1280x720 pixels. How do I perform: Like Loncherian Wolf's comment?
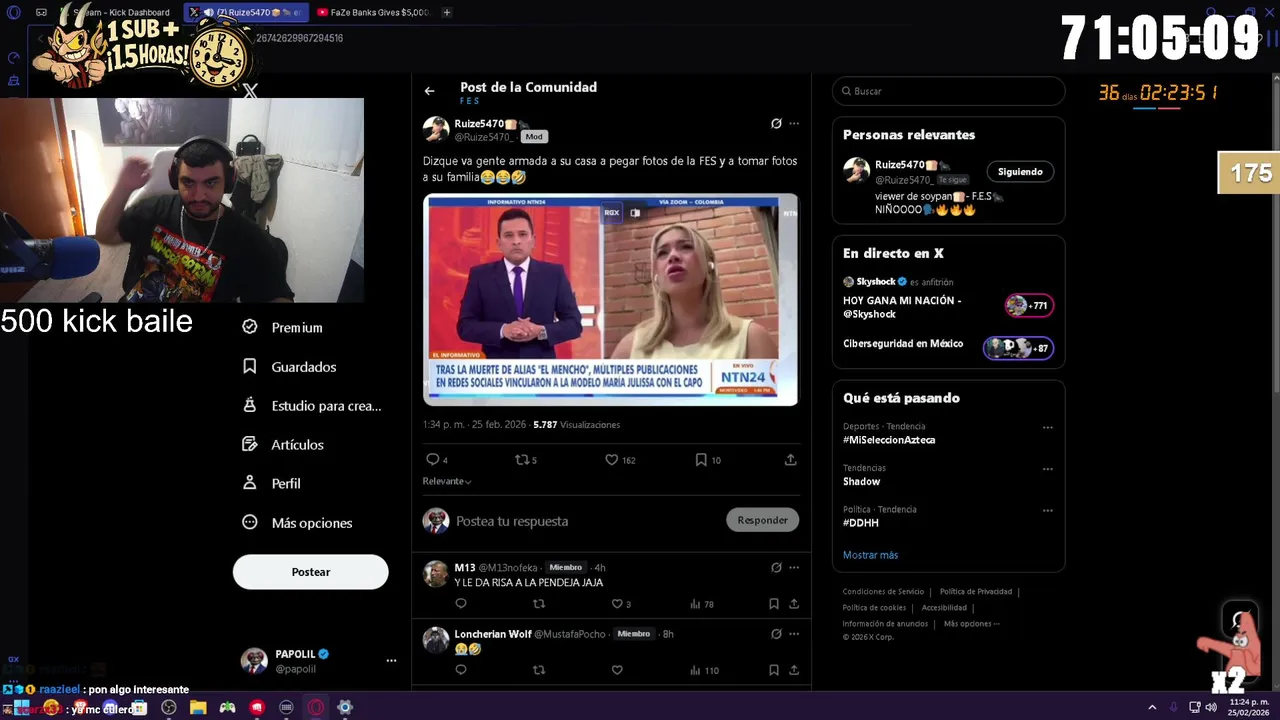pos(617,670)
